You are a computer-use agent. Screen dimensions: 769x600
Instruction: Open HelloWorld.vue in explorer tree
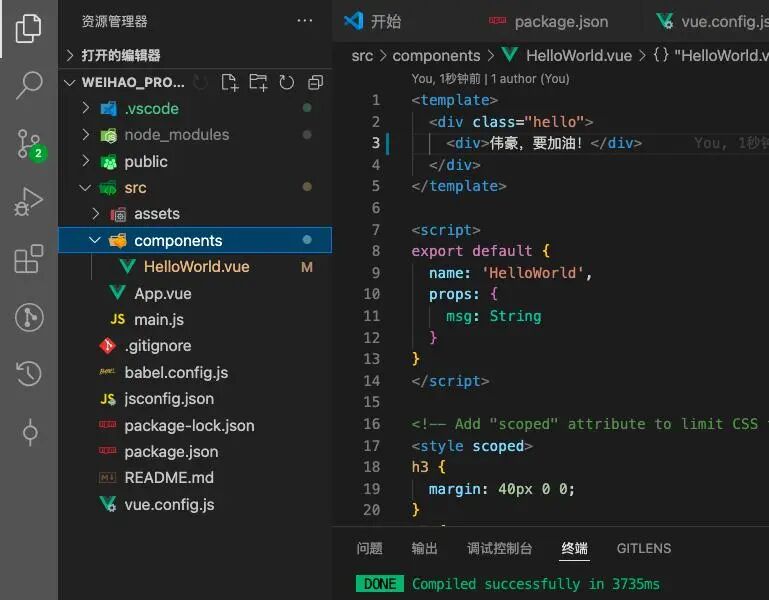tap(196, 266)
